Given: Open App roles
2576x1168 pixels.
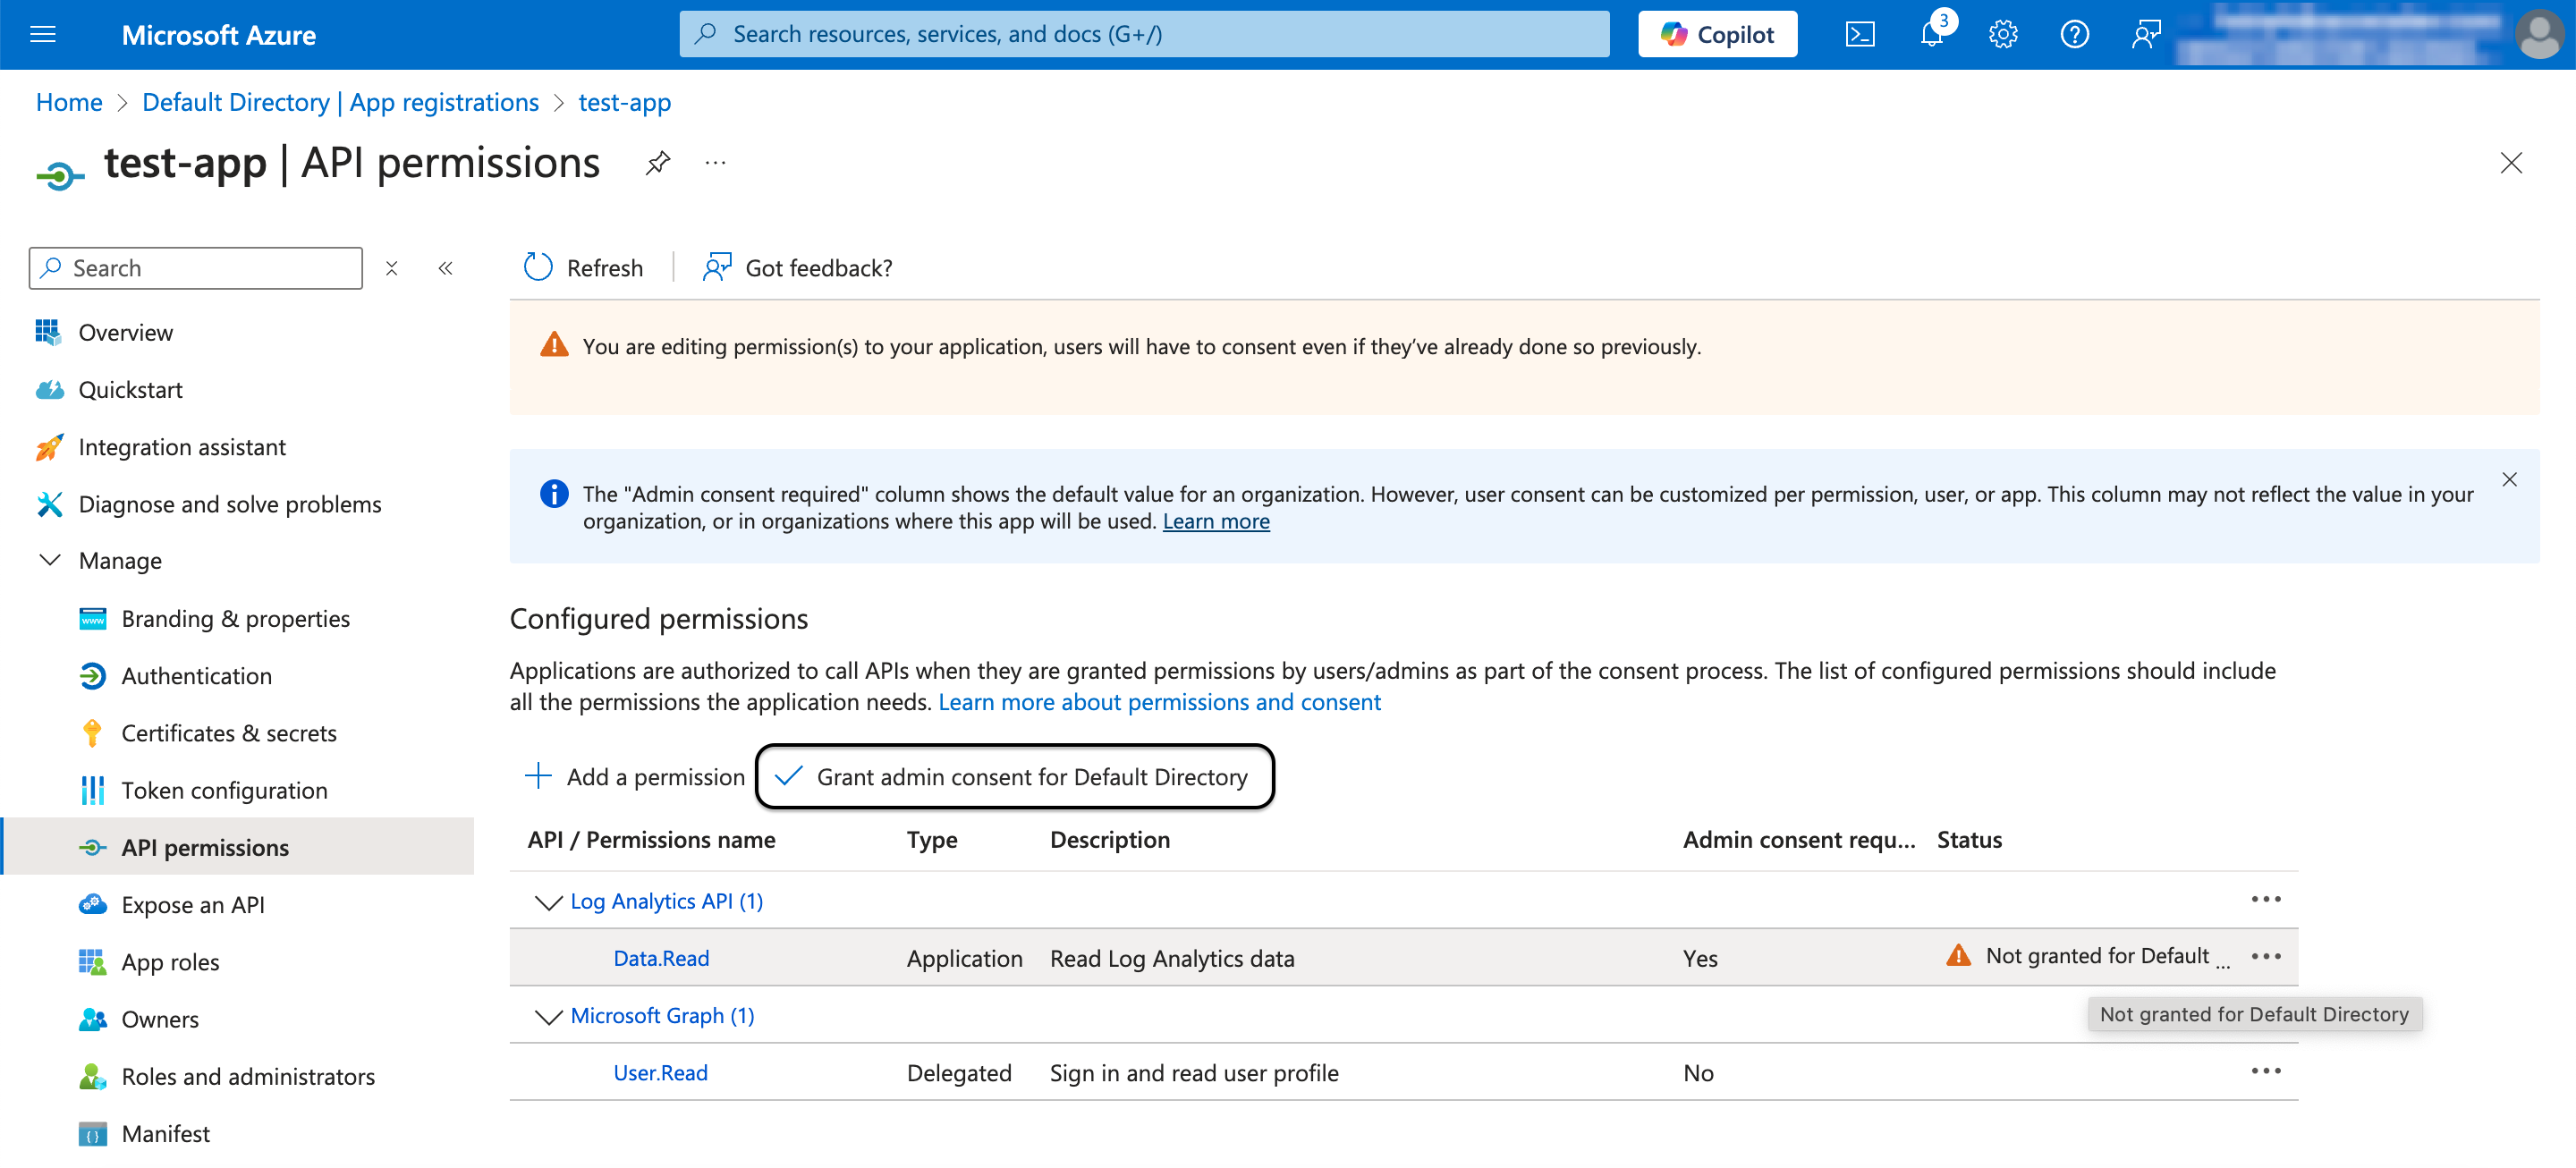Looking at the screenshot, I should [170, 962].
